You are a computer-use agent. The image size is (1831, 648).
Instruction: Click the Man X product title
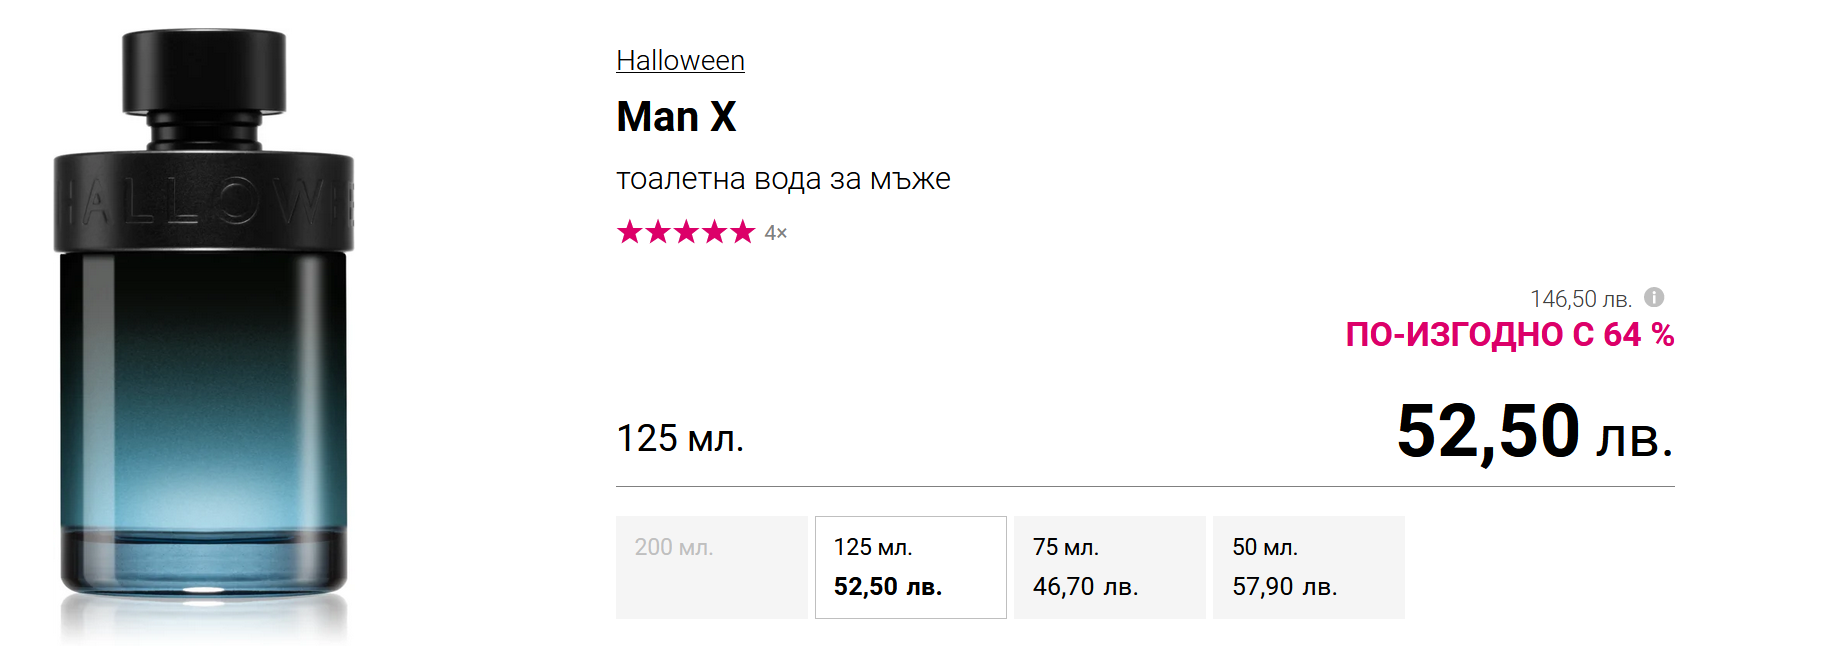676,117
